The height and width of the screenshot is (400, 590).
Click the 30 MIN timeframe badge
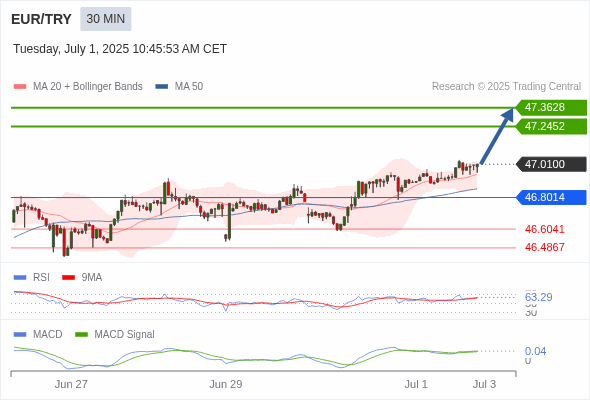click(106, 19)
